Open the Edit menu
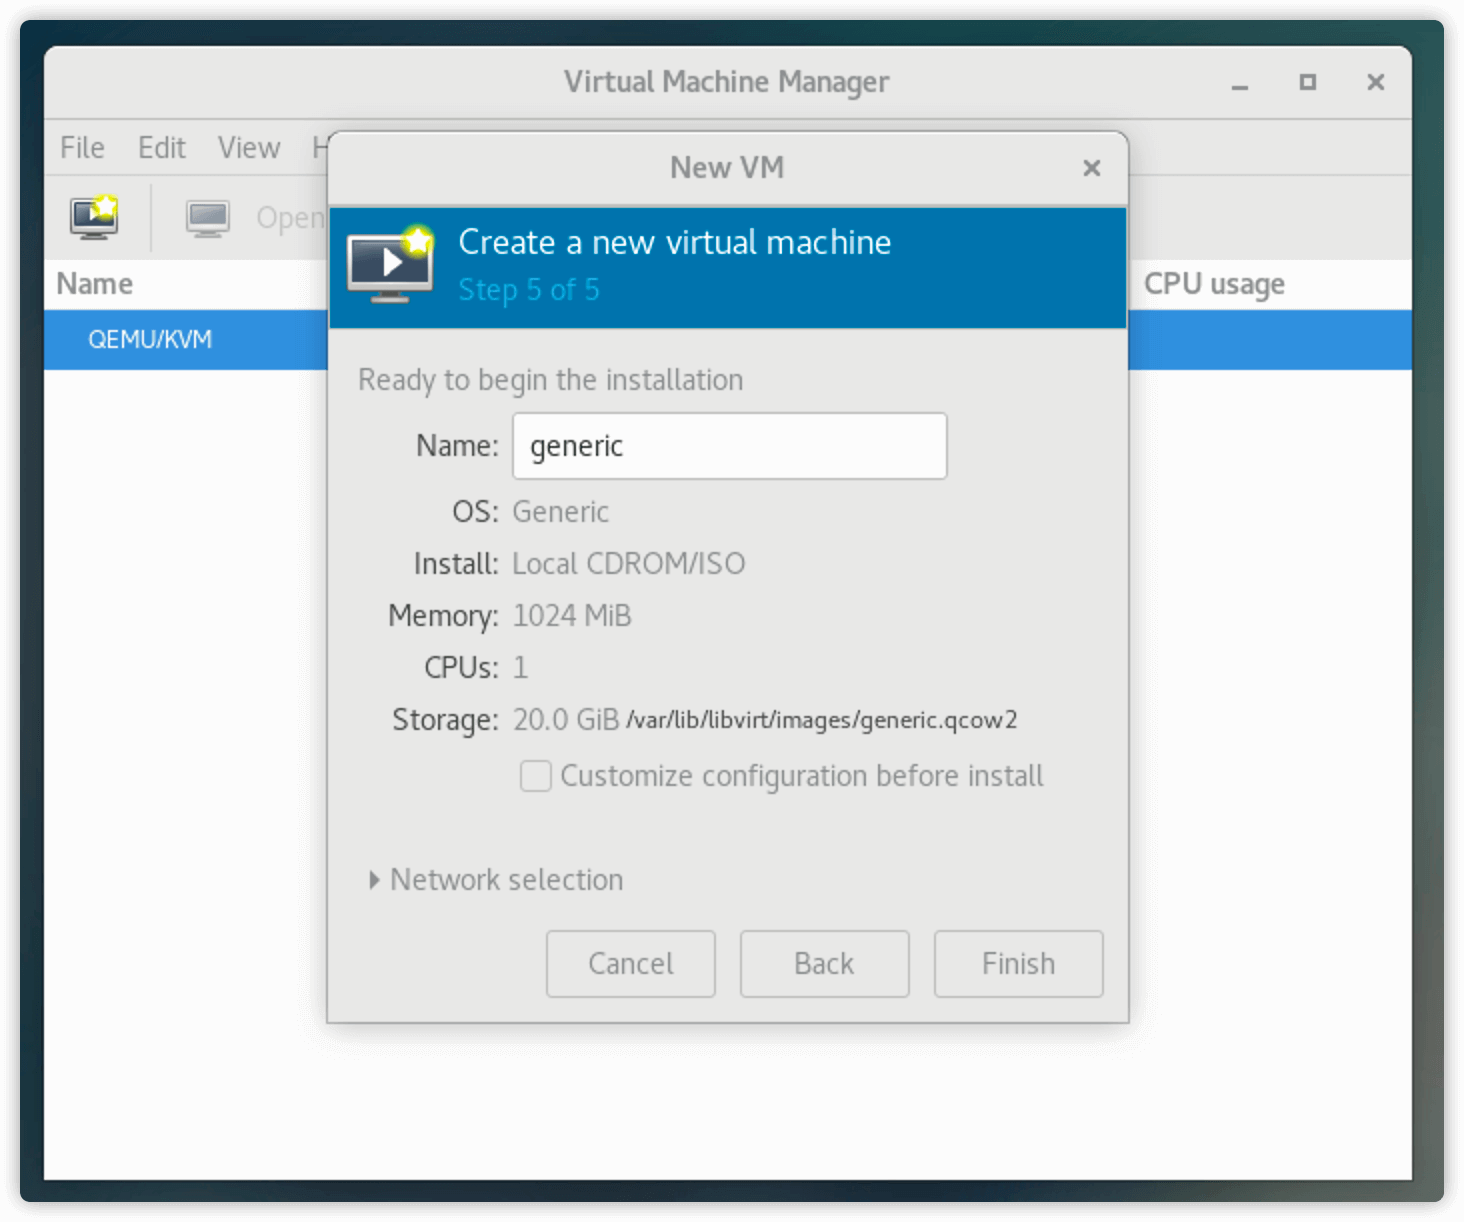Viewport: 1464px width, 1222px height. tap(161, 148)
